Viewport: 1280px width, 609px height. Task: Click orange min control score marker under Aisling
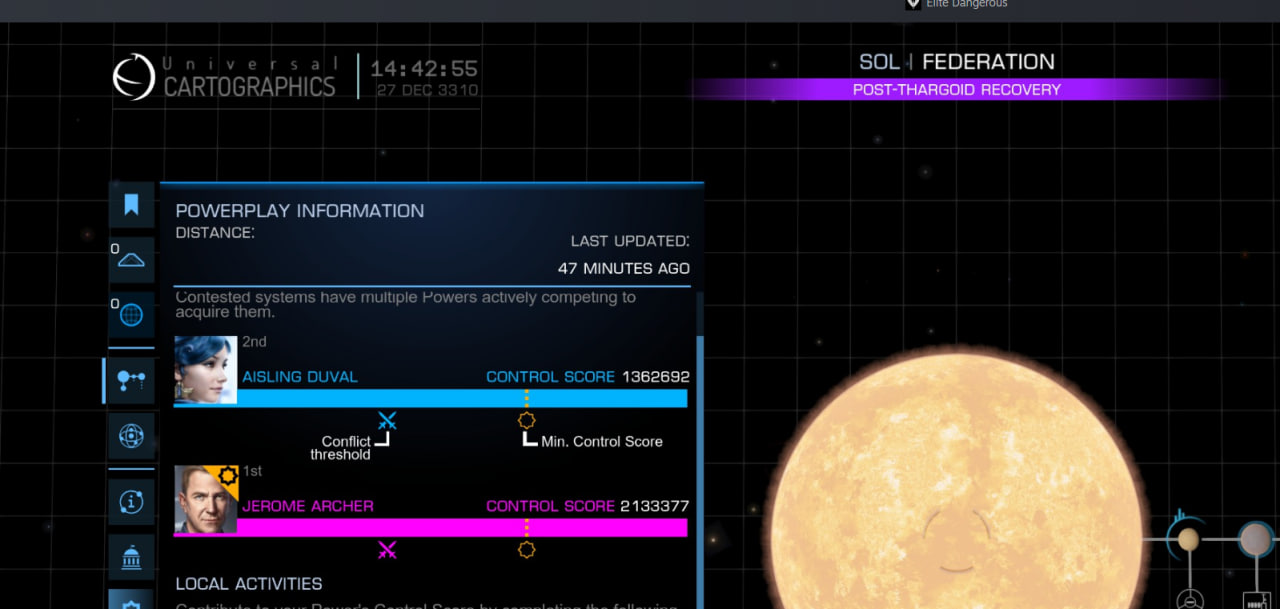[526, 420]
